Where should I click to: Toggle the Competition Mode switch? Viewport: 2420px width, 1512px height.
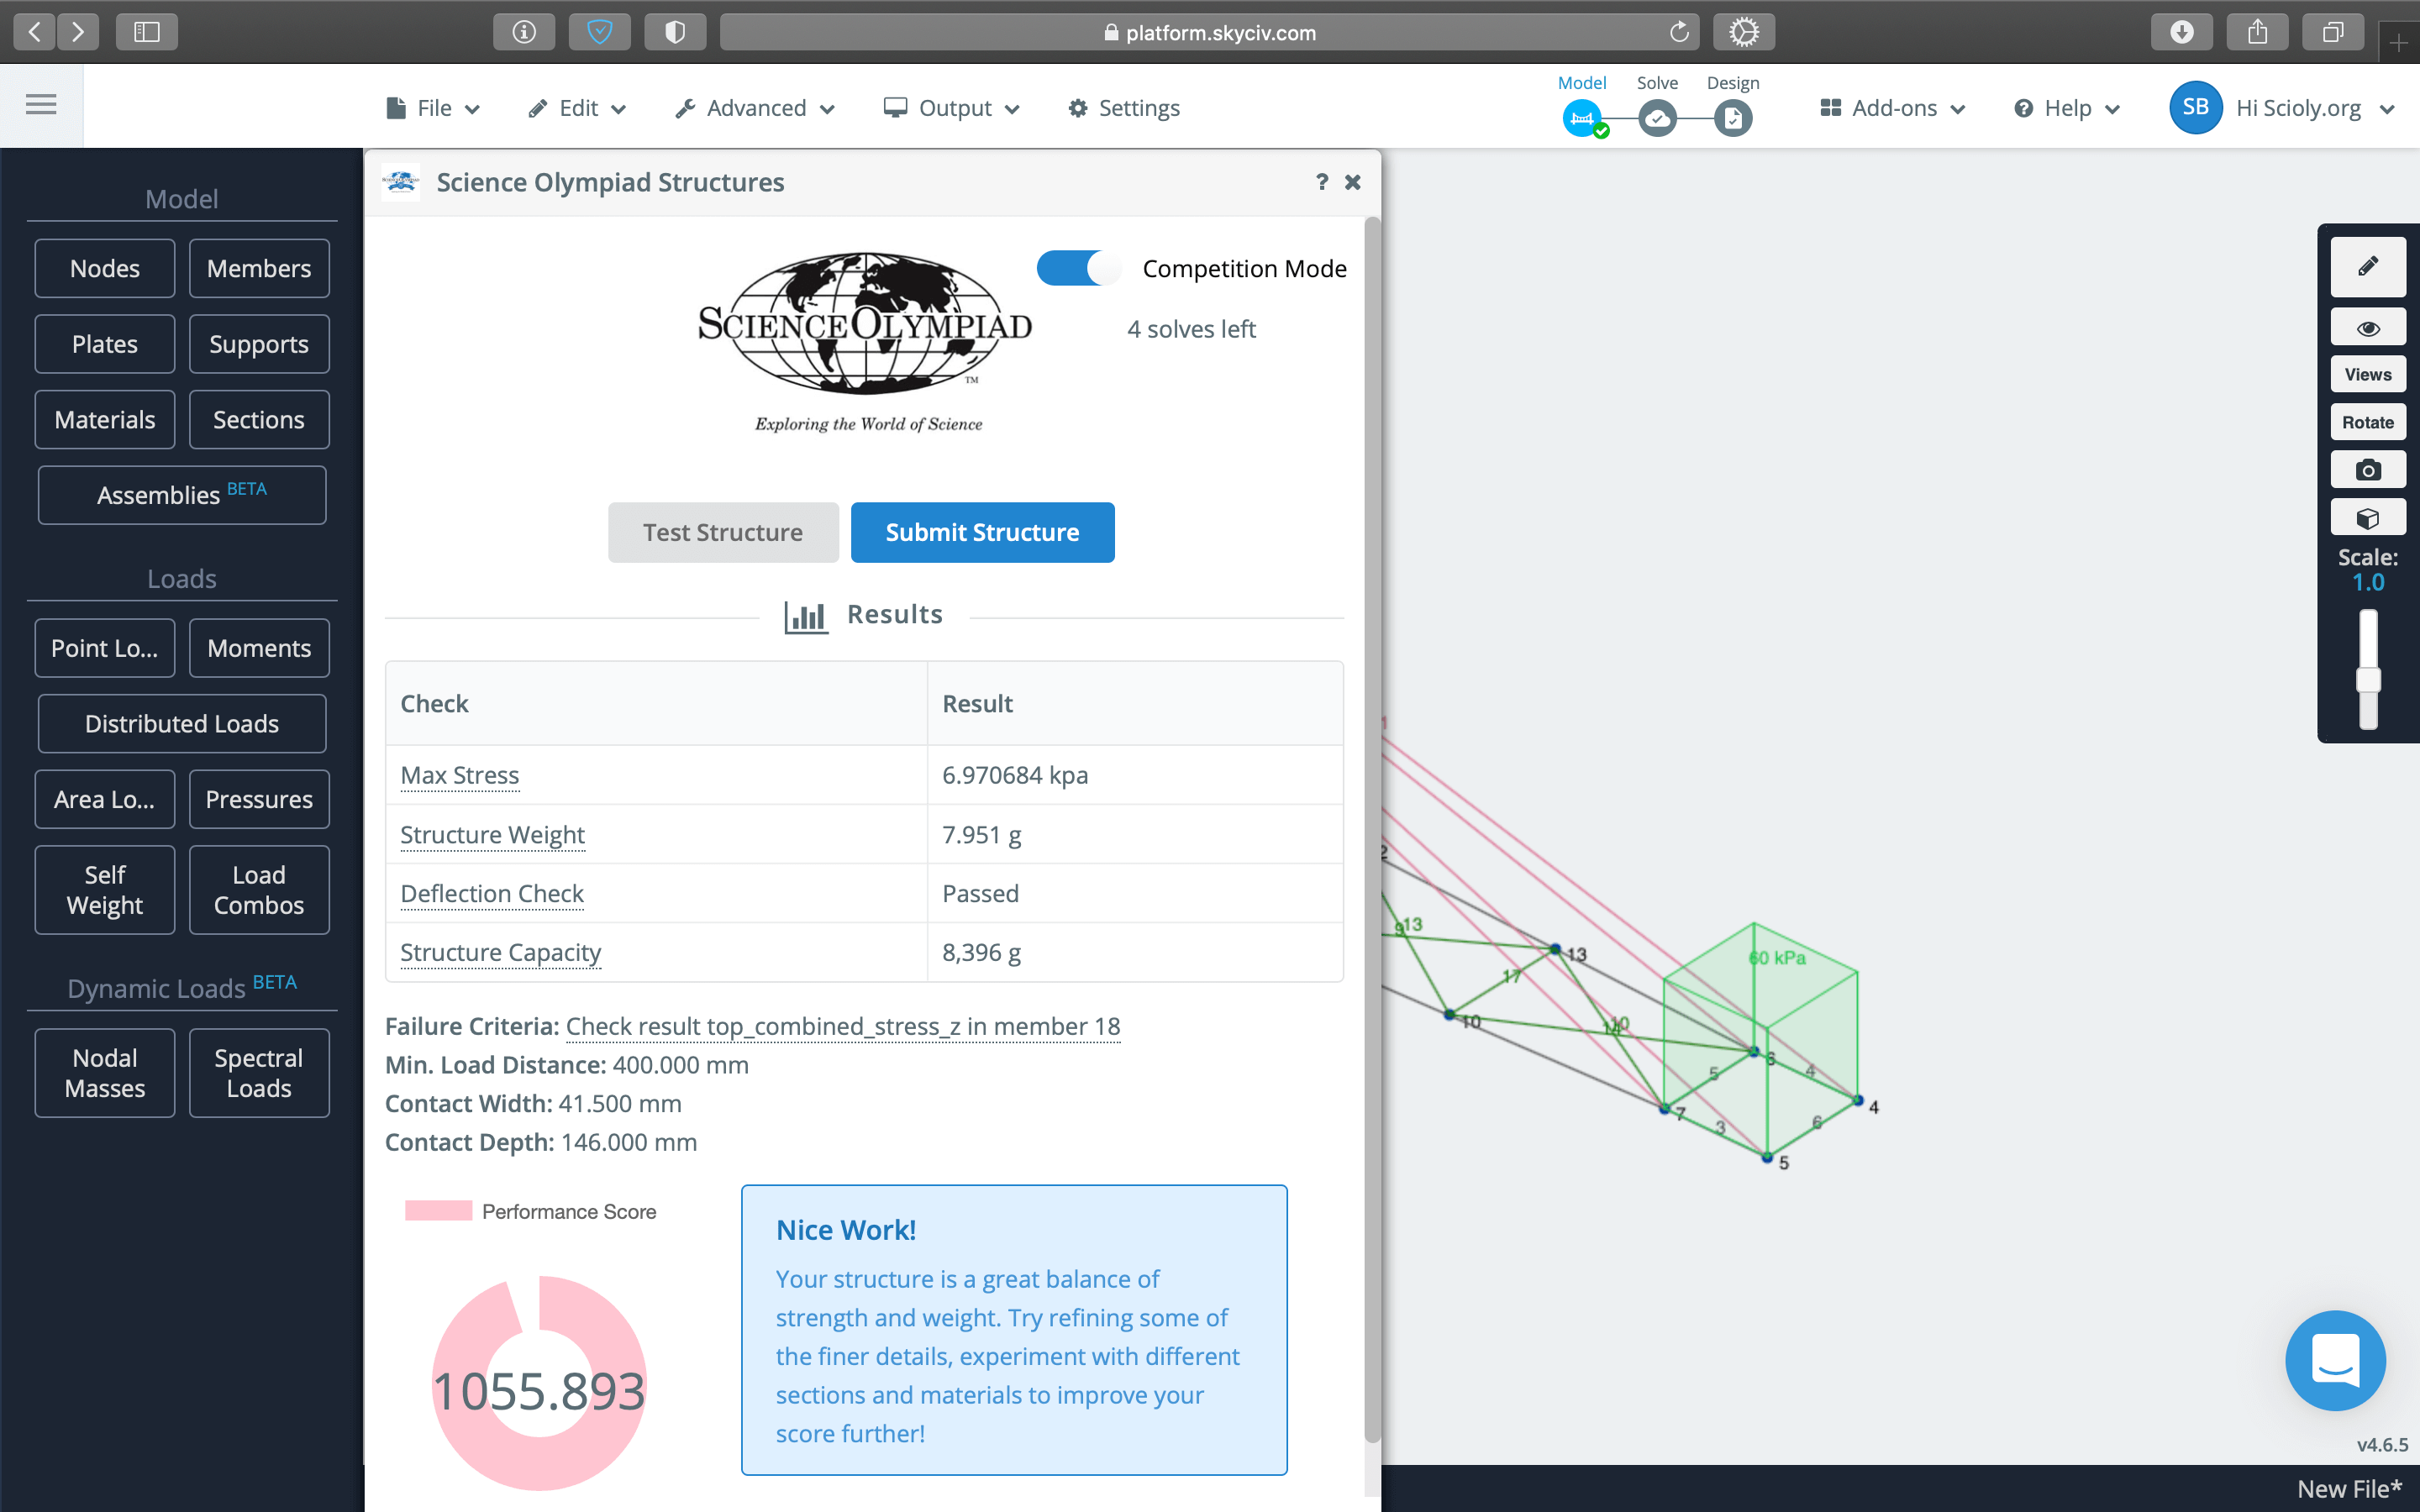point(1078,268)
